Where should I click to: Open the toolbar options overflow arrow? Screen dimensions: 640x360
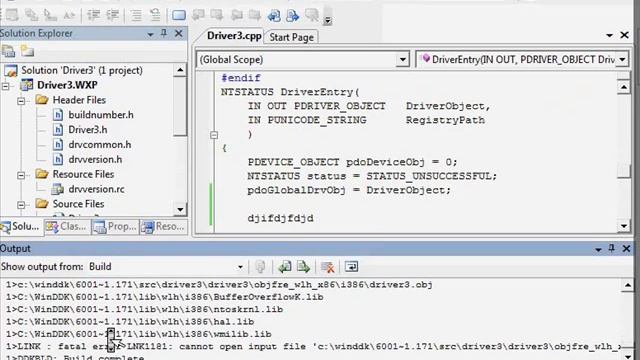point(327,20)
